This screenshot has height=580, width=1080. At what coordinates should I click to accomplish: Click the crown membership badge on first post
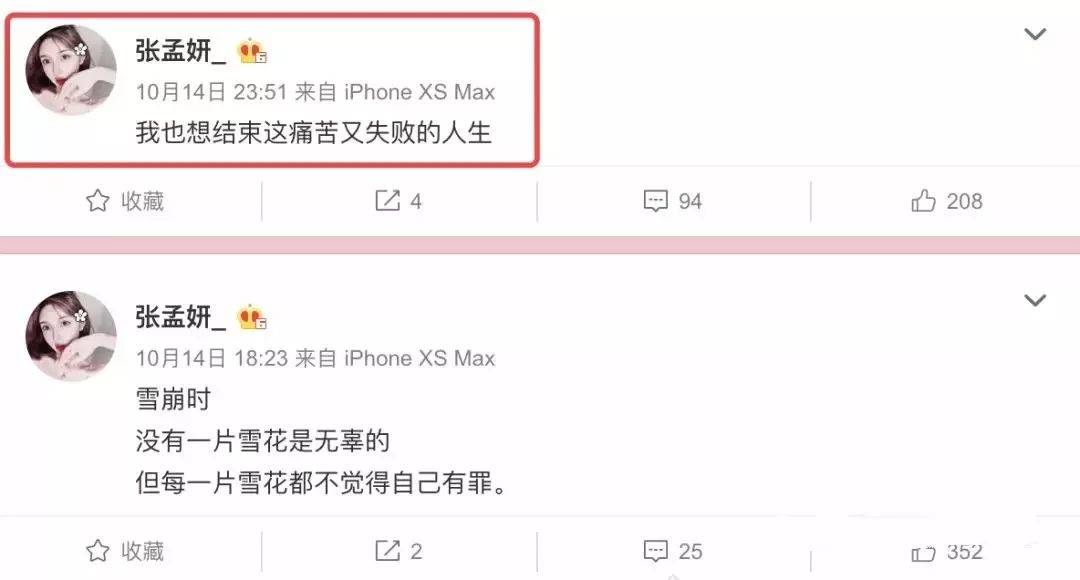pyautogui.click(x=252, y=52)
